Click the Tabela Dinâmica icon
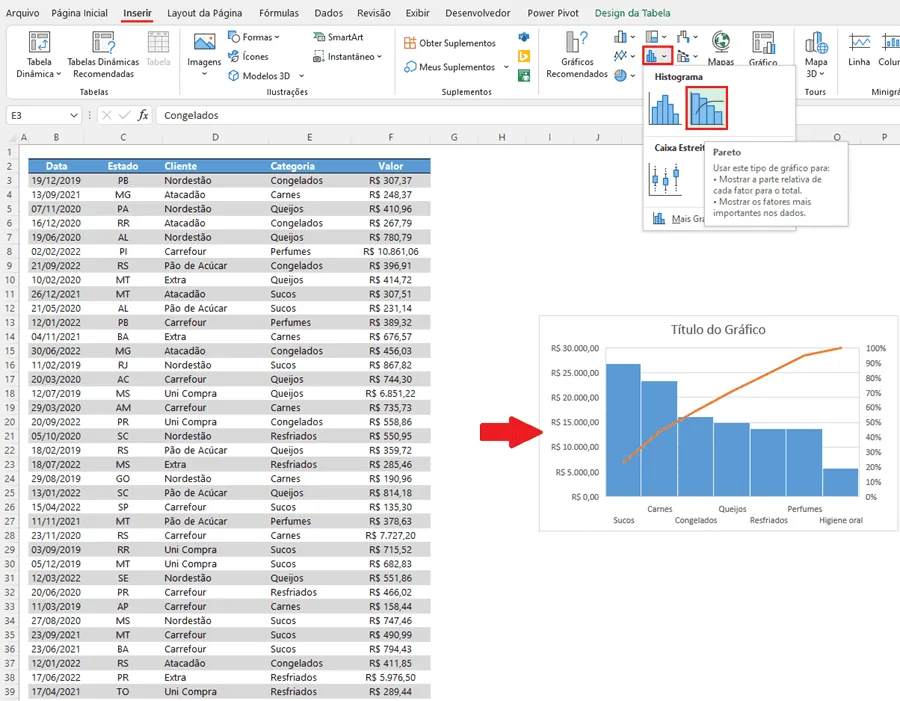The width and height of the screenshot is (900, 701). [x=38, y=55]
